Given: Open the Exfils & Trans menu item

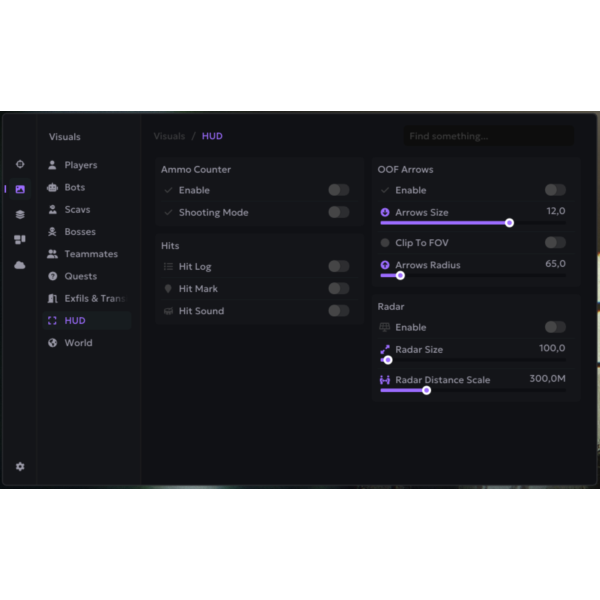Looking at the screenshot, I should point(87,298).
